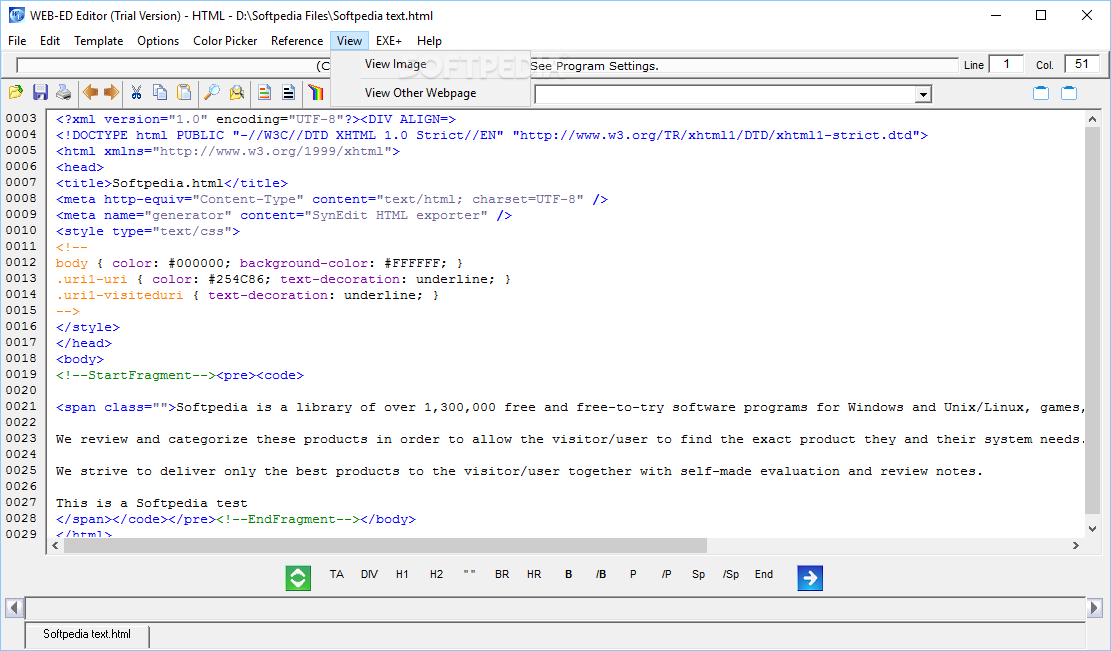
Task: Insert DIV tag button
Action: click(369, 574)
